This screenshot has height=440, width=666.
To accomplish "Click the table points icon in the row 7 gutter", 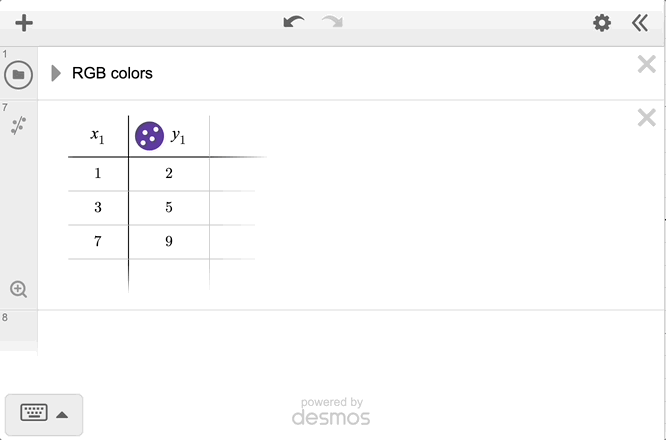I will (x=18, y=126).
